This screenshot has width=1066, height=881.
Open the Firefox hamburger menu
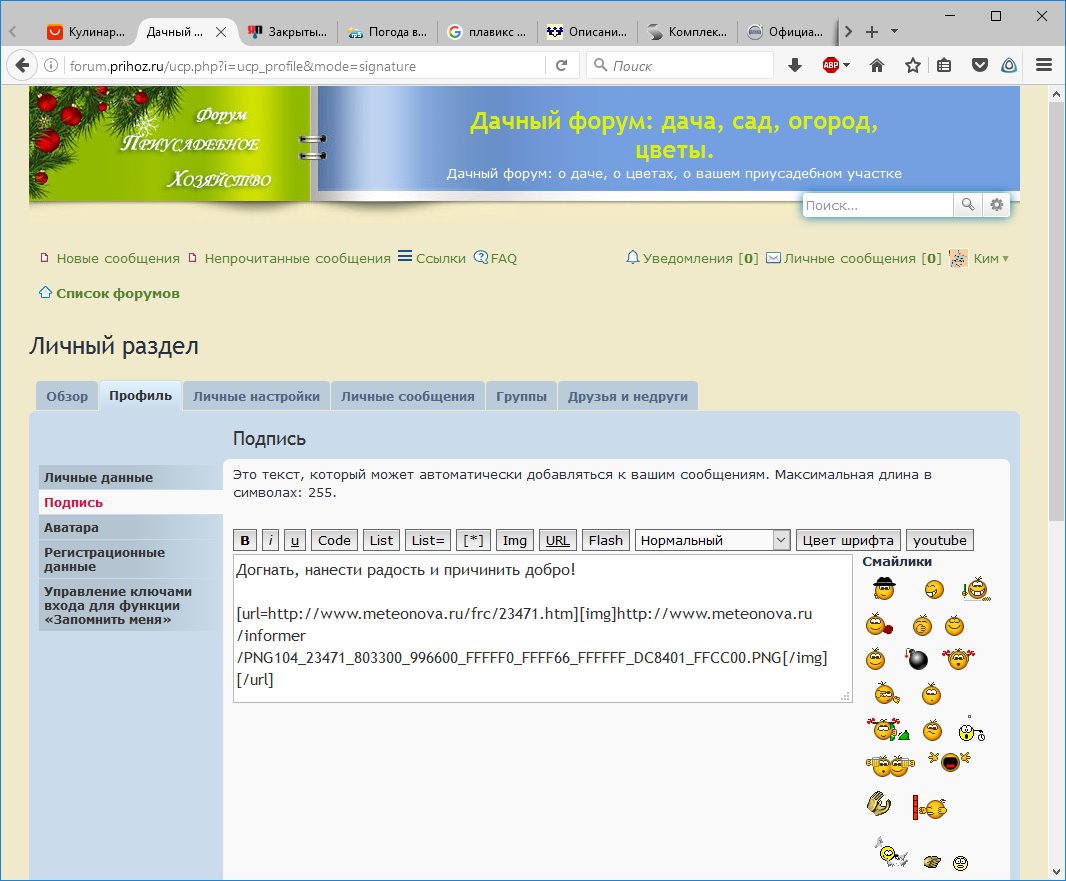pyautogui.click(x=1044, y=65)
